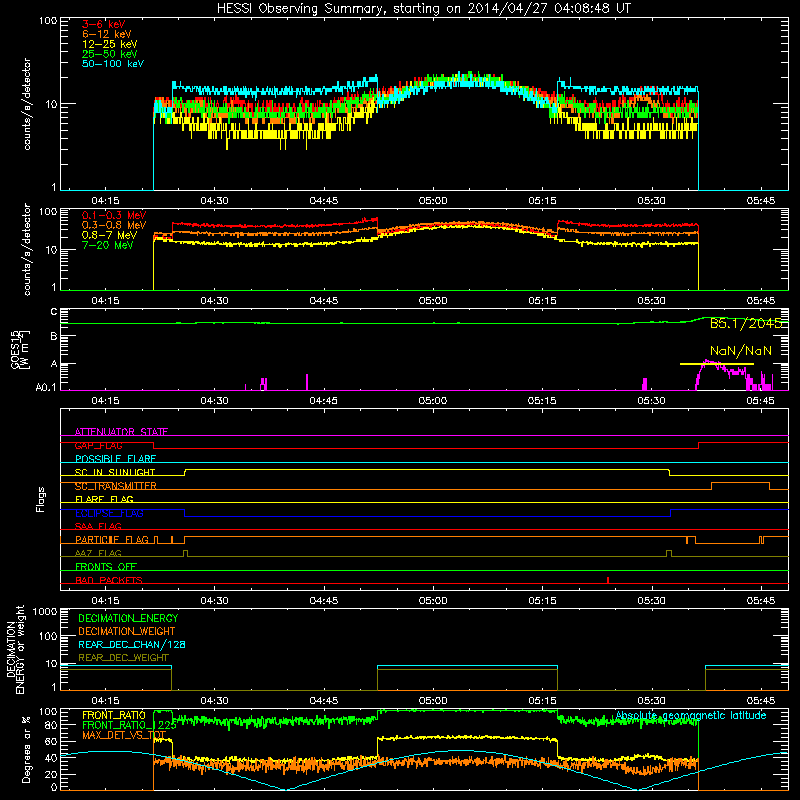Click the SC_IN_SUNLIGHT flag label

click(x=115, y=472)
